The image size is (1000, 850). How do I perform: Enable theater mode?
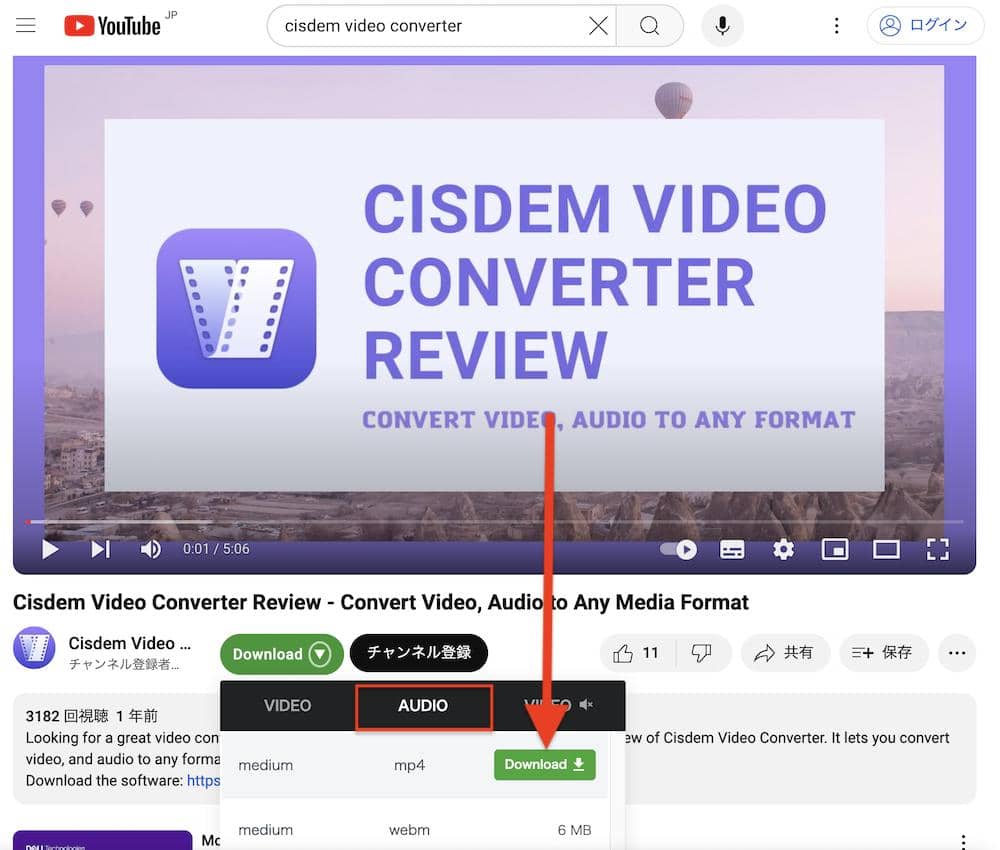point(886,550)
